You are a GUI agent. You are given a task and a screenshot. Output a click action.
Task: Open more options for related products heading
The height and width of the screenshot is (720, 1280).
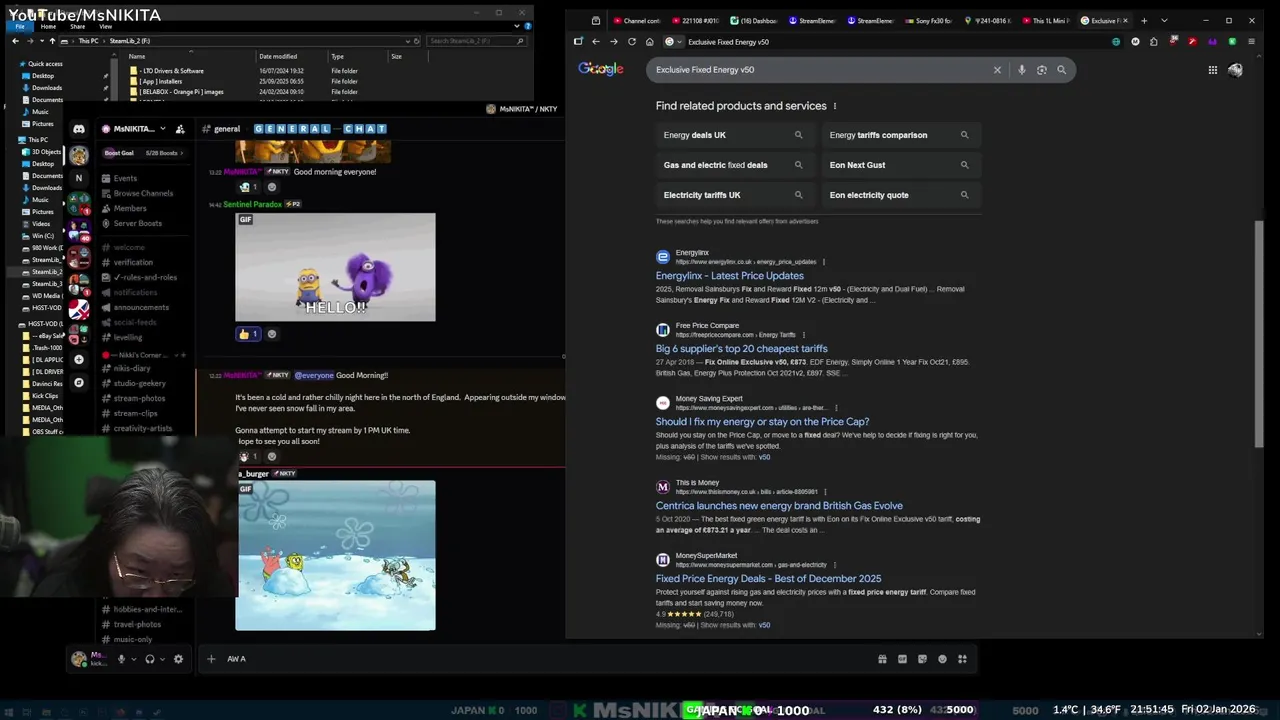point(835,106)
